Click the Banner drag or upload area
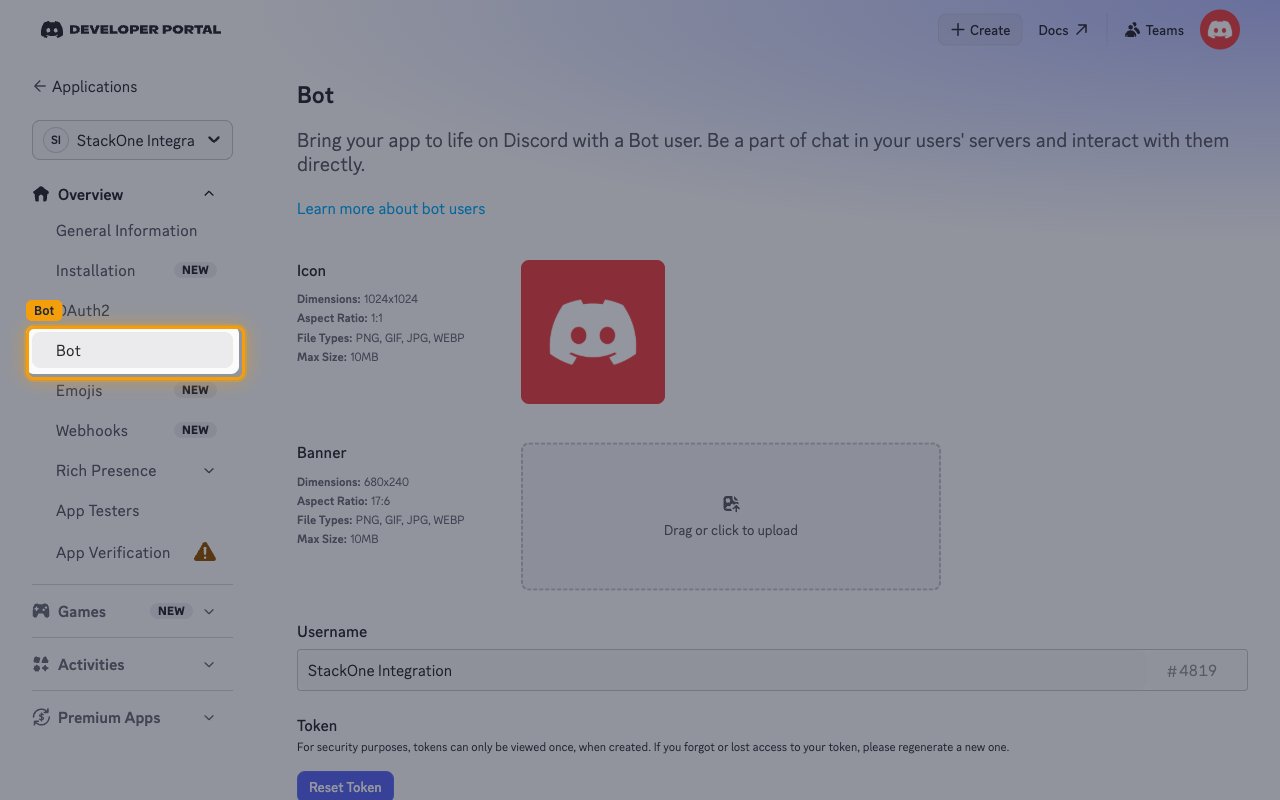 (x=731, y=516)
